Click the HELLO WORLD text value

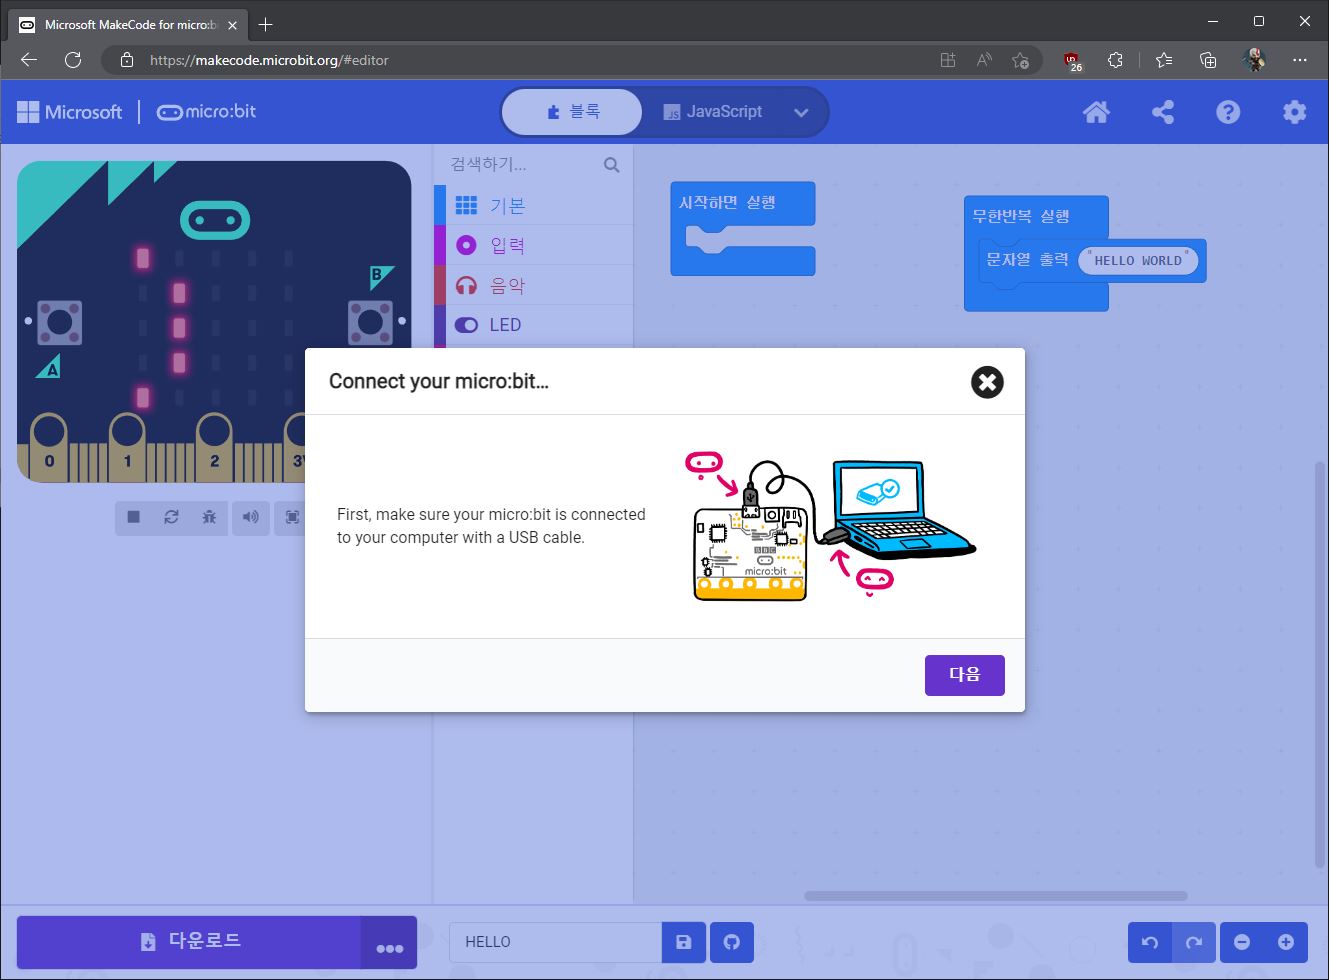coord(1138,261)
